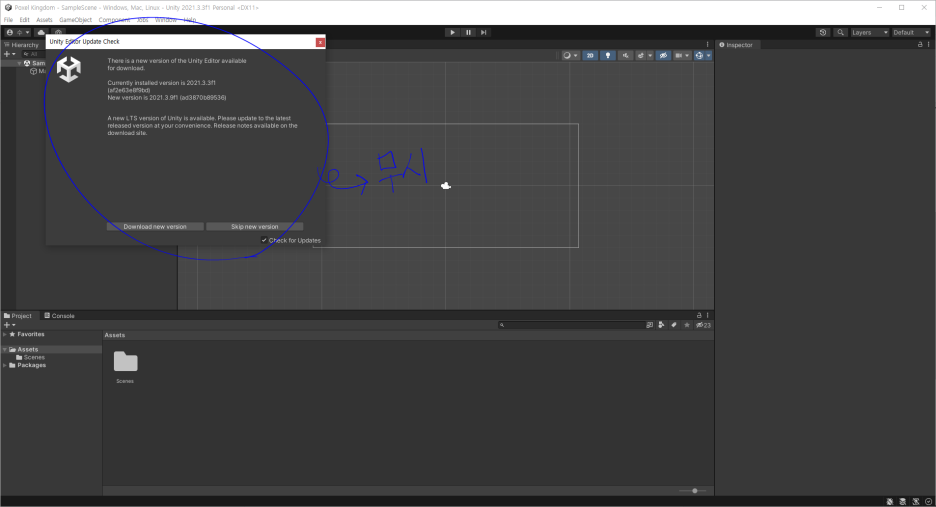Click the Project search field
Image resolution: width=936 pixels, height=507 pixels.
[x=572, y=325]
